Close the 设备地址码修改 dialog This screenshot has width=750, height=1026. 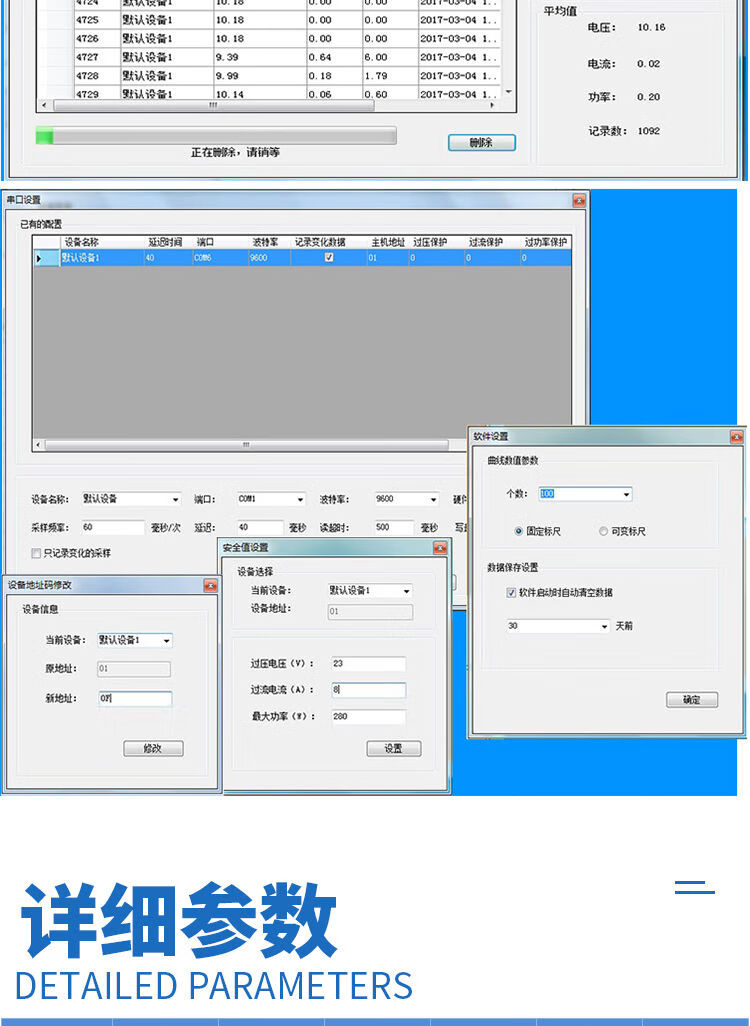(x=210, y=586)
